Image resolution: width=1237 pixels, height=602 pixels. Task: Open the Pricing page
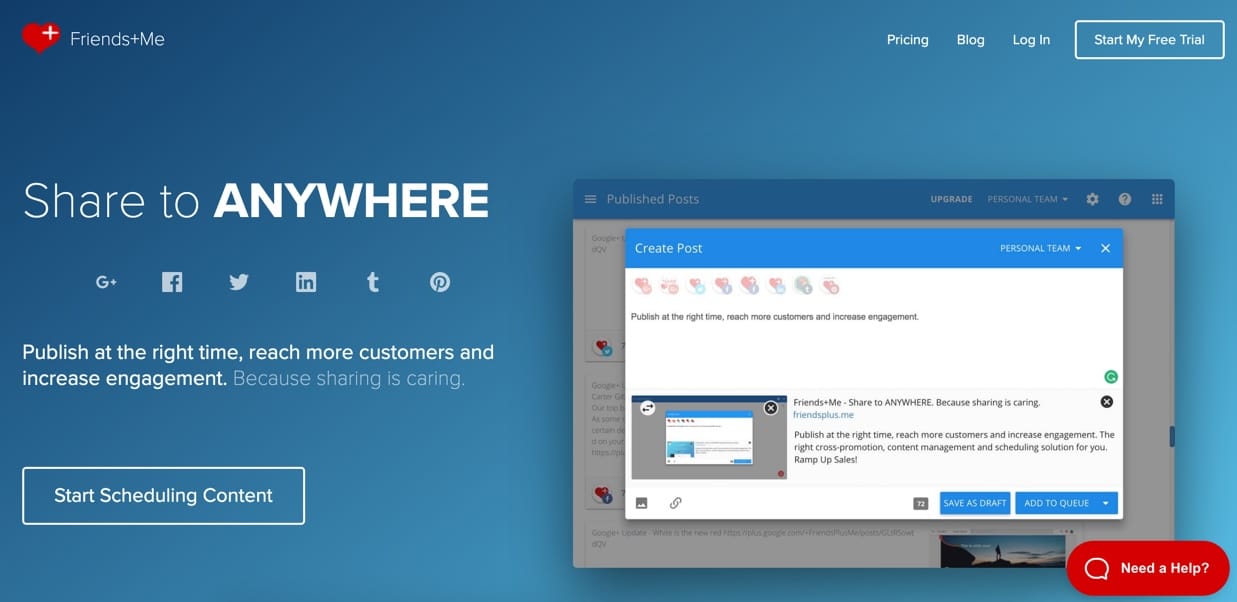(x=907, y=40)
